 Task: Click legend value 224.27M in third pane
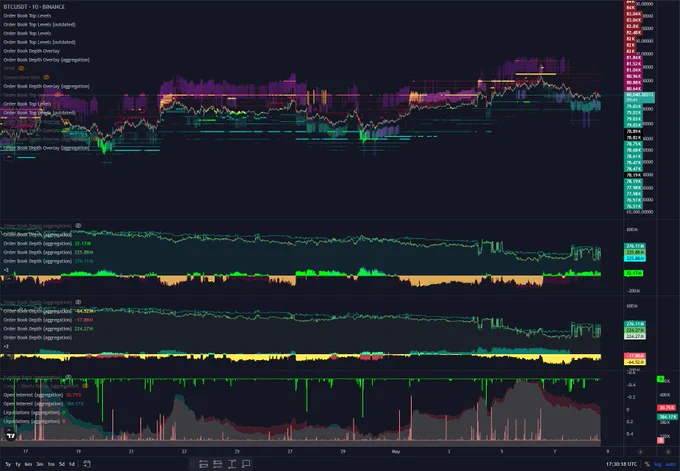84,329
